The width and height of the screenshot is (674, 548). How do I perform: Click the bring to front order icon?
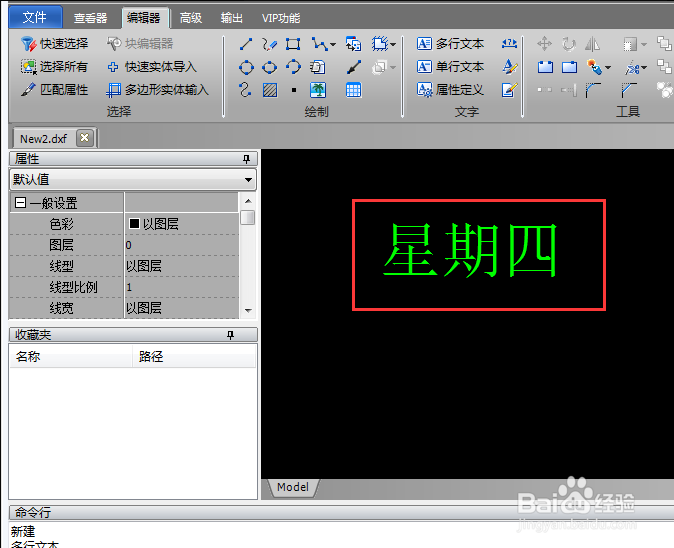664,43
